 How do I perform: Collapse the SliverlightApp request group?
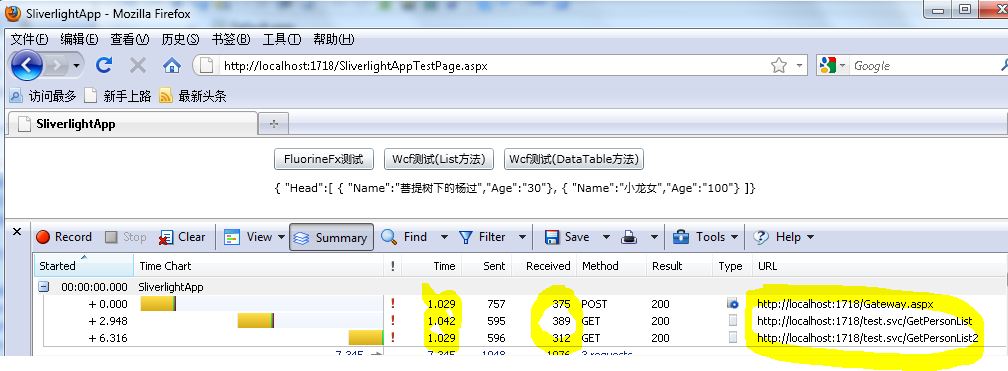tap(43, 287)
